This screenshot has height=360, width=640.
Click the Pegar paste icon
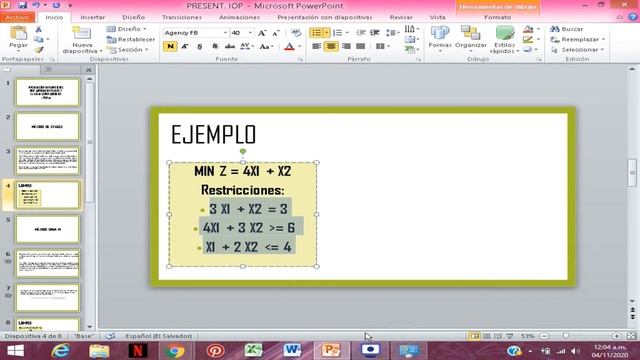pyautogui.click(x=18, y=33)
